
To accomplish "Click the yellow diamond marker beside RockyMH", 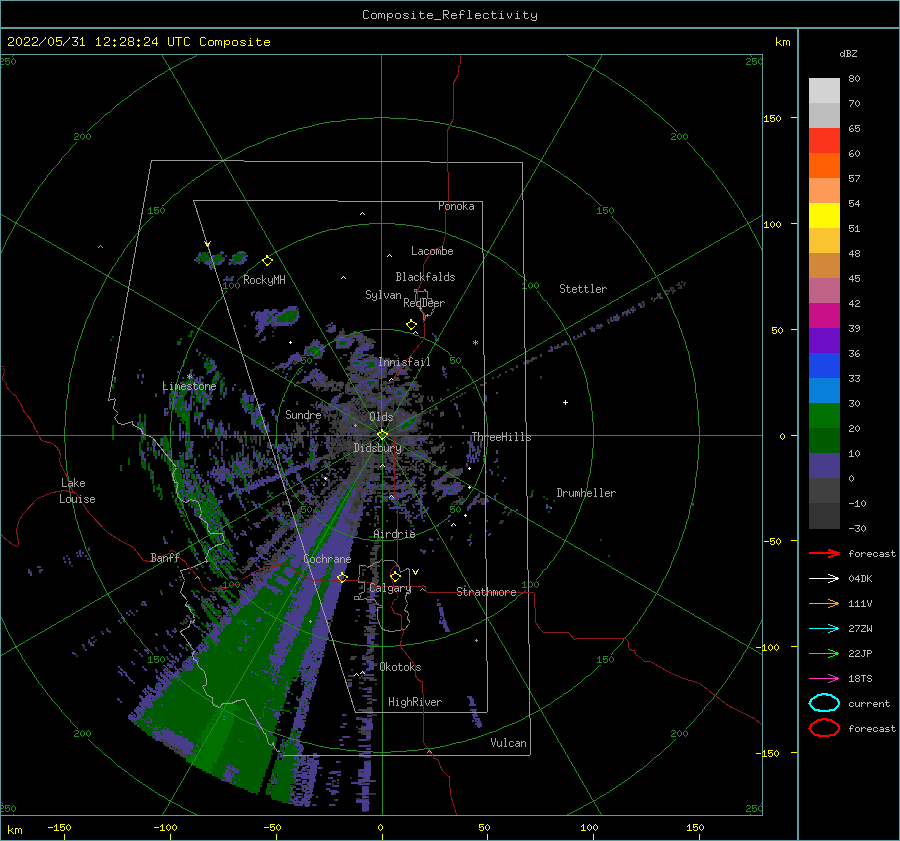I will tap(267, 261).
